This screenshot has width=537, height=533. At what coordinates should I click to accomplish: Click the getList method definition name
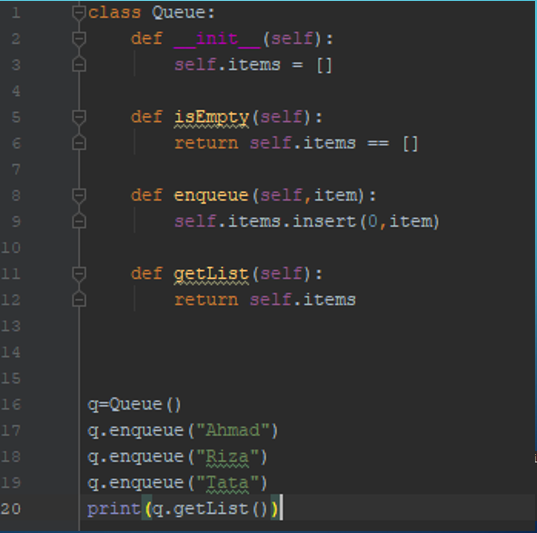point(211,274)
